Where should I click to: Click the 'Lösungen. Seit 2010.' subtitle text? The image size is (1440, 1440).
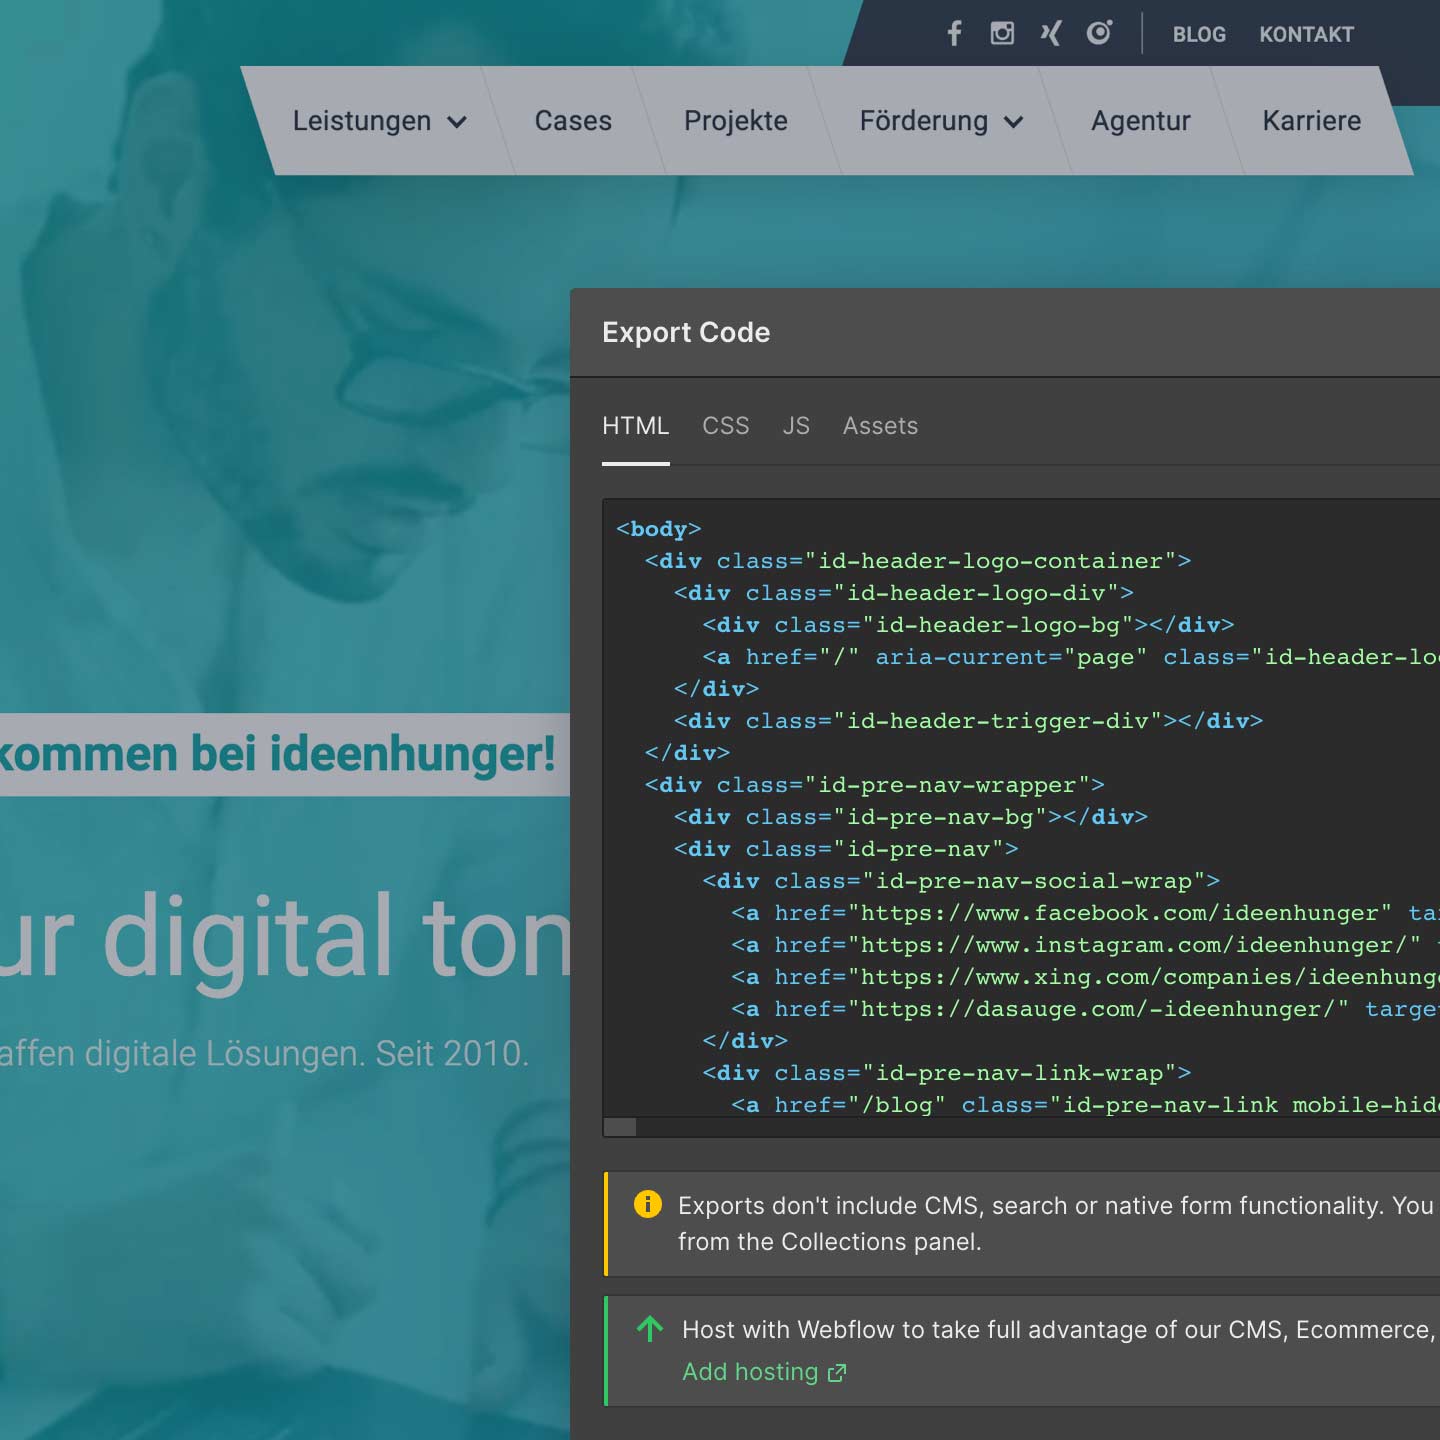click(367, 1053)
